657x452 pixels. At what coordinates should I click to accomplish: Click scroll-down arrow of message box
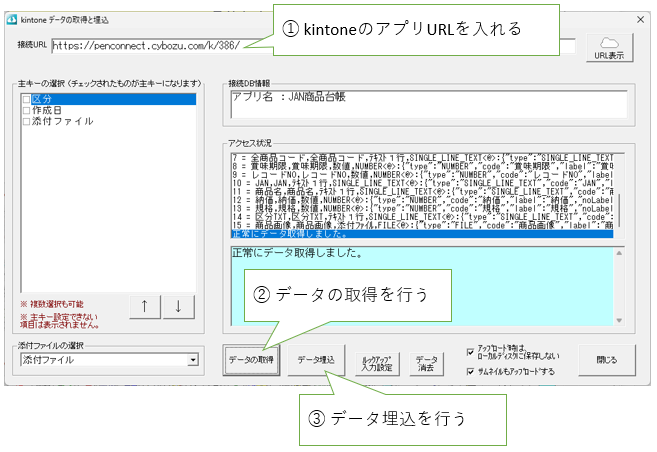pos(619,320)
